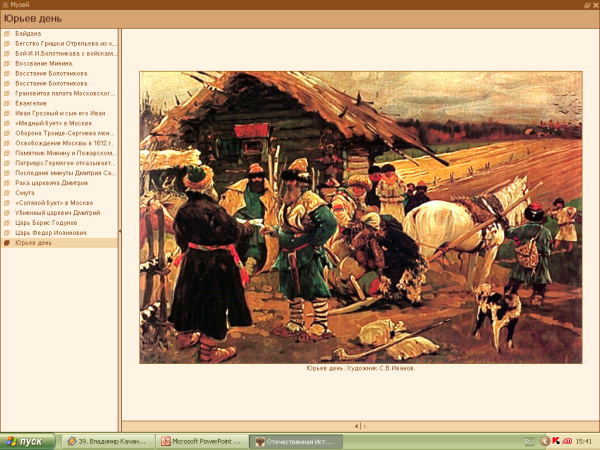Click the highlighted Юрьев день item icon
The width and height of the screenshot is (600, 450).
pos(7,242)
